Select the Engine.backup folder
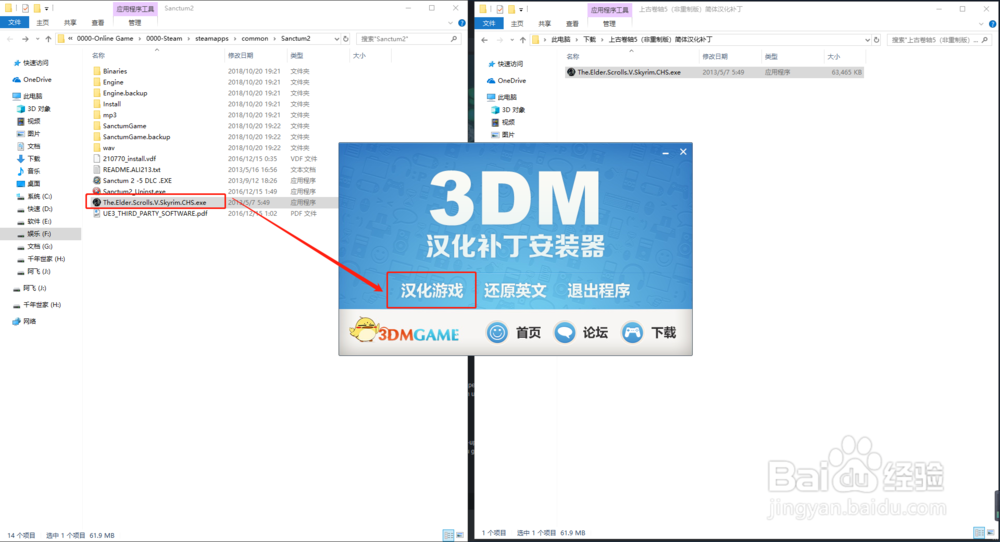The height and width of the screenshot is (542, 1000). click(x=125, y=92)
